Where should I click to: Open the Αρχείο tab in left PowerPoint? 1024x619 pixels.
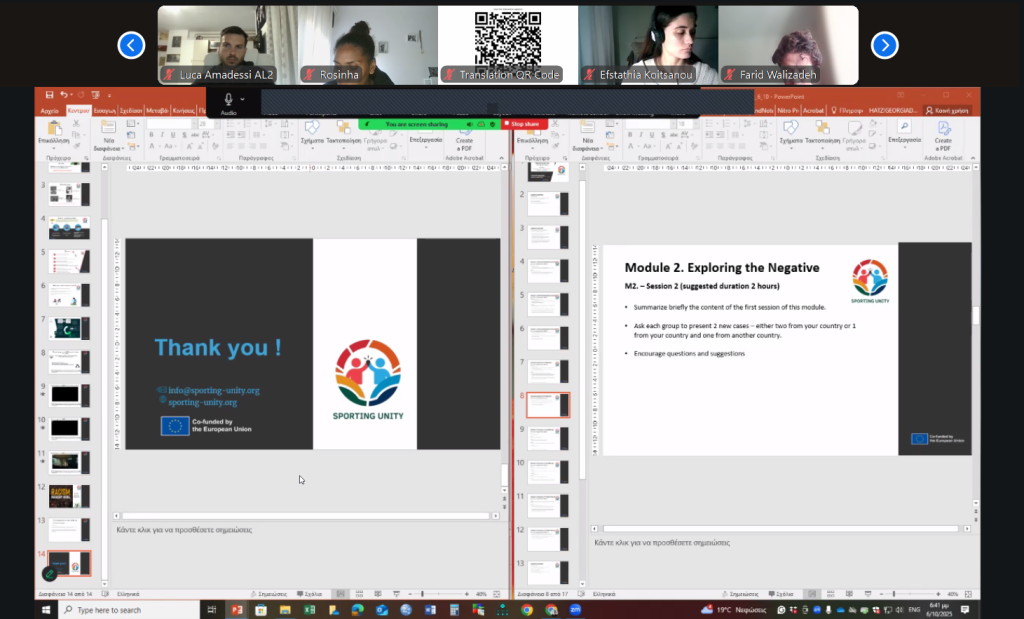[x=49, y=110]
